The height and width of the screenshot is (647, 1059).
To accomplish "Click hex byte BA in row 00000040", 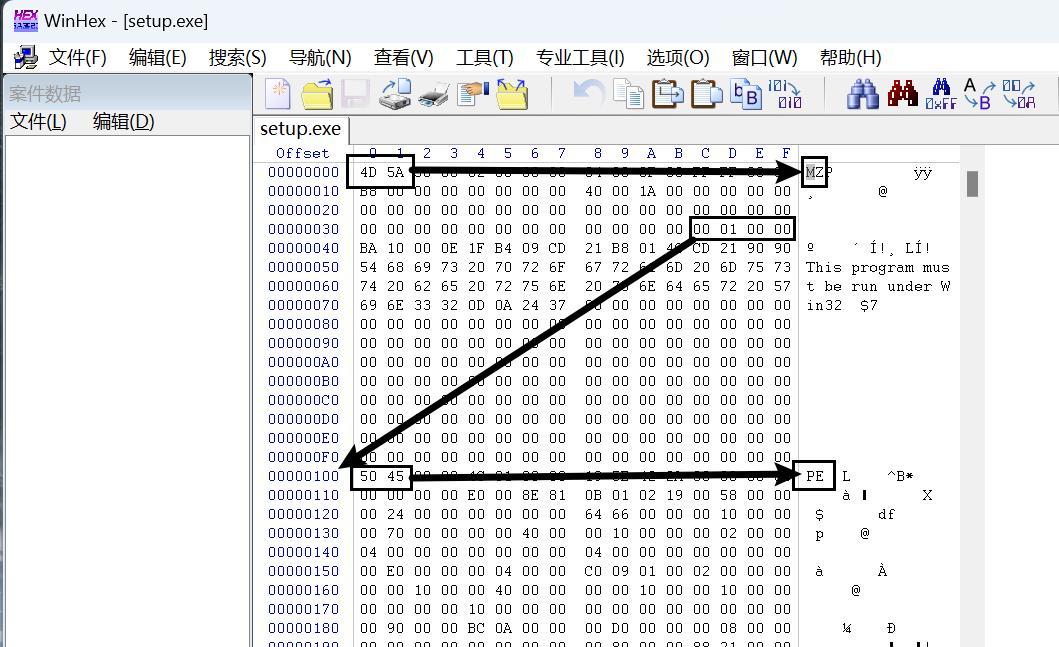I will tap(368, 249).
